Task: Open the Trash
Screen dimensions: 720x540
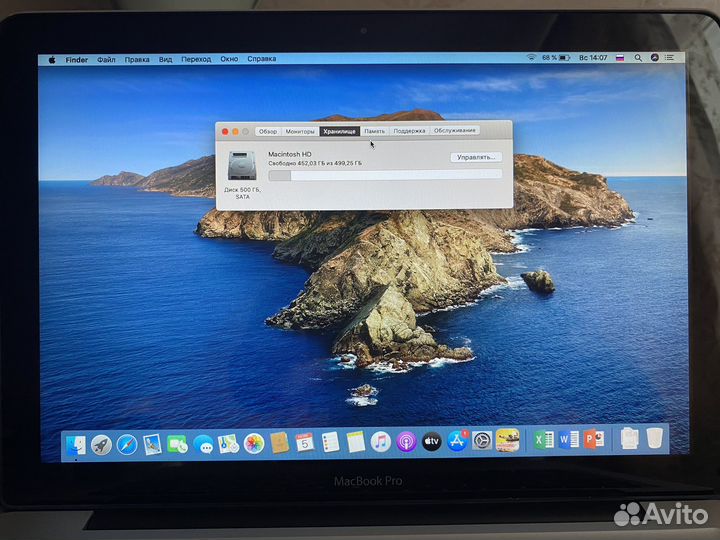Action: coord(655,438)
